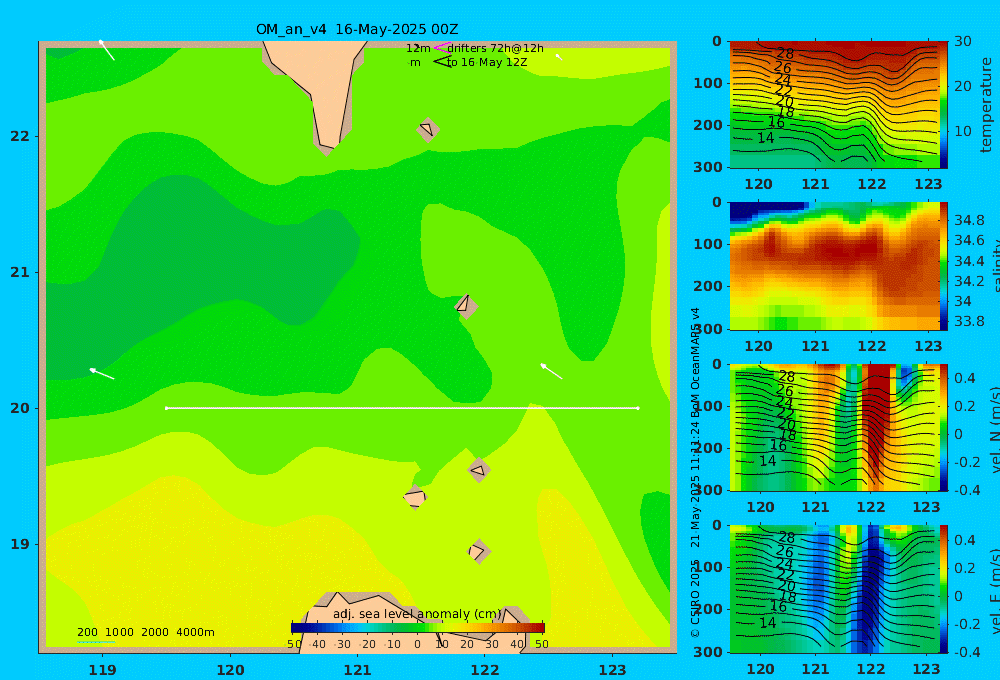Click the 'temperature' axis label
The image size is (1000, 680).
tap(987, 105)
